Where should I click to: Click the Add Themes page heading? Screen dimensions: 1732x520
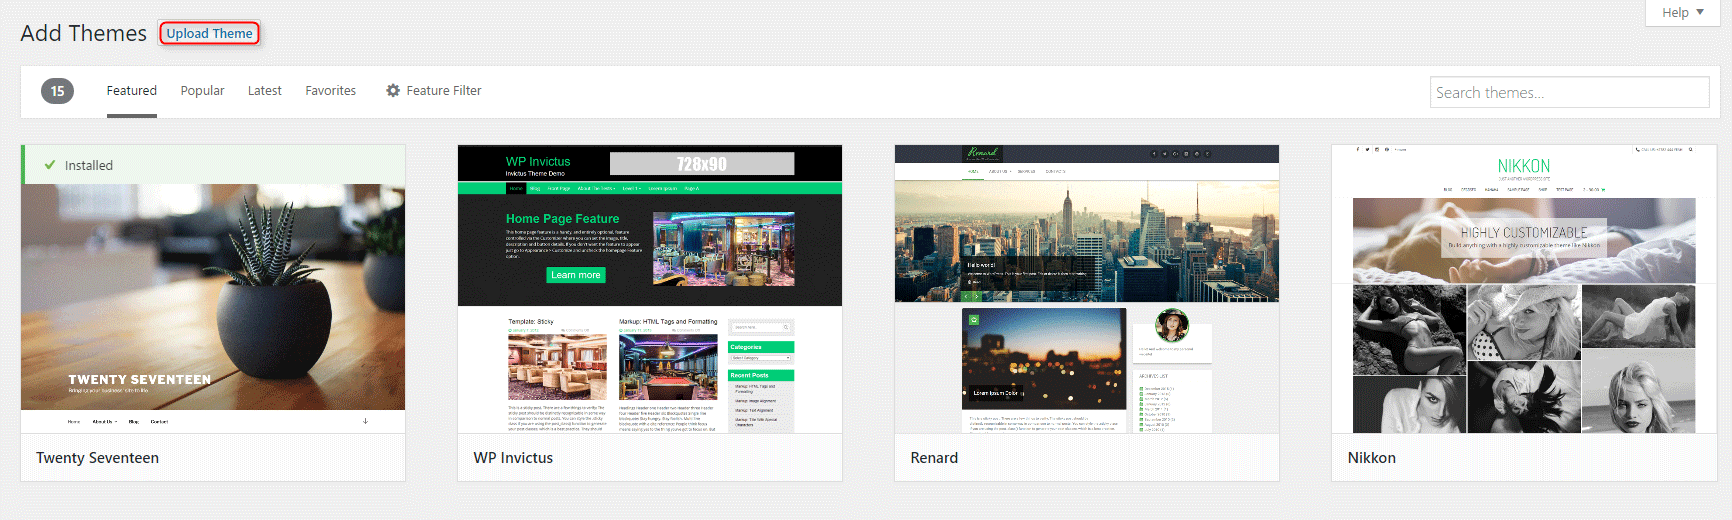click(83, 33)
